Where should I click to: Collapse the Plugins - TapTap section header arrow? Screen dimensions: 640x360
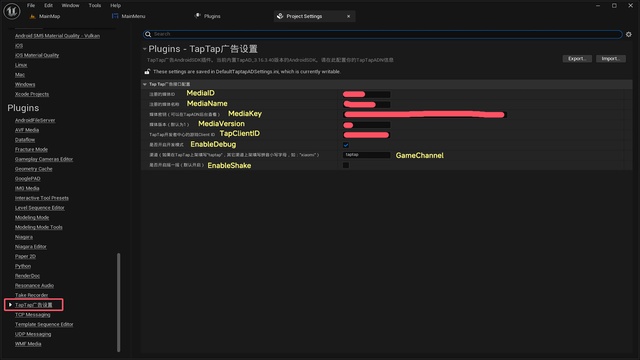point(144,49)
